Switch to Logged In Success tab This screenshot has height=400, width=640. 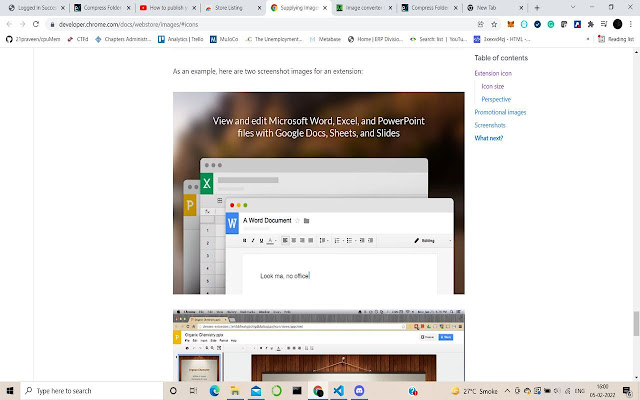36,8
